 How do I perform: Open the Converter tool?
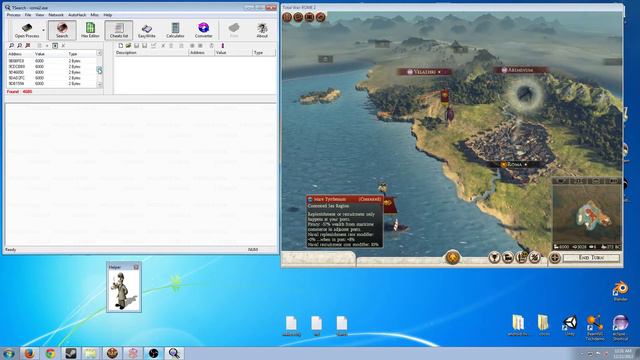click(203, 30)
